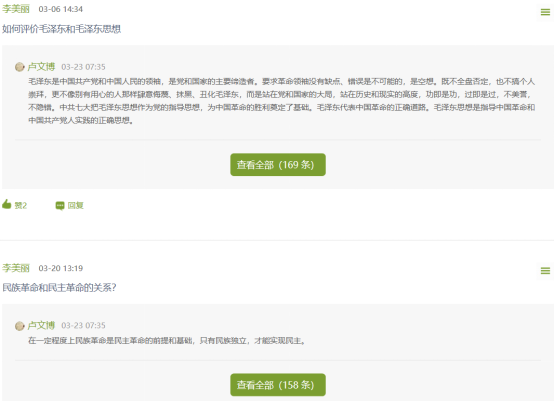Screen dimensions: 554x401
Task: Click 卢文博 avatar in second reply
Action: [x=19, y=325]
